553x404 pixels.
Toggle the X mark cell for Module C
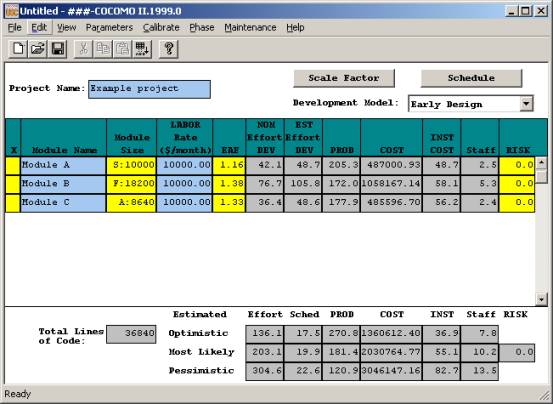pos(13,203)
